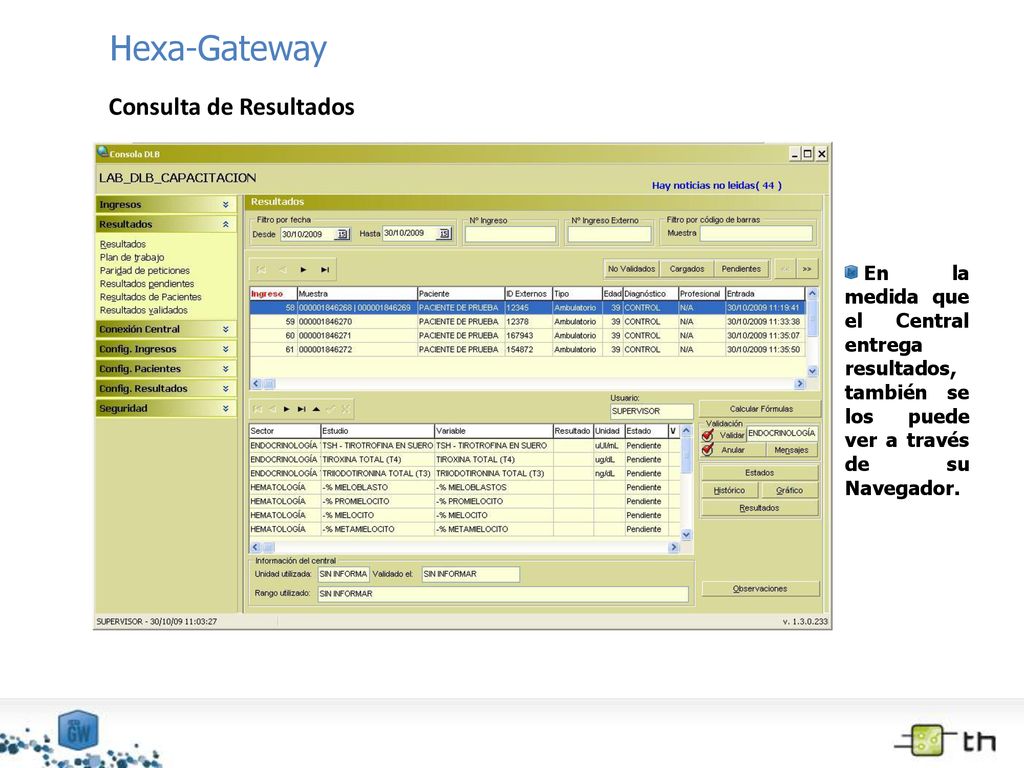Screen dimensions: 1024x768
Task: Open the ENDOCRINOLOGÍA validation sector field
Action: (x=782, y=433)
